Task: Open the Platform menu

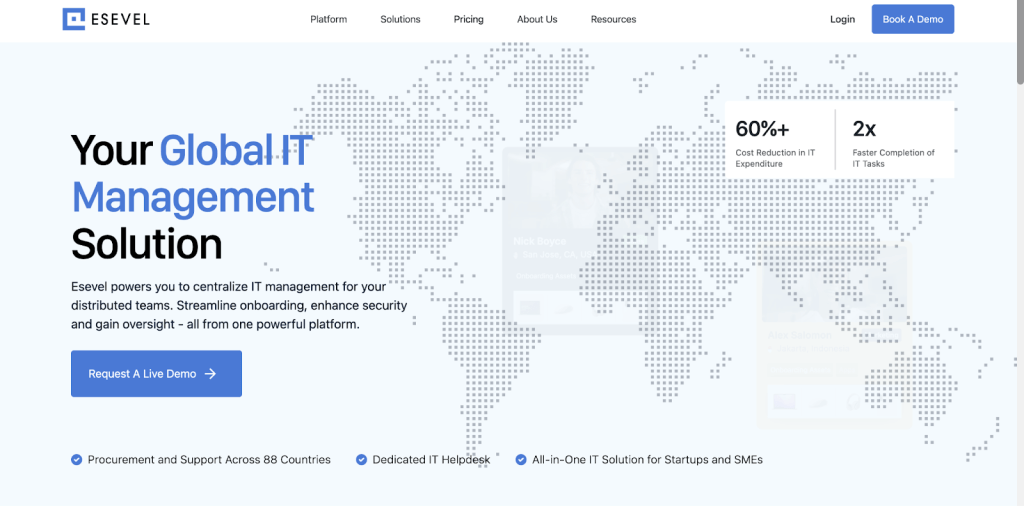Action: (x=329, y=19)
